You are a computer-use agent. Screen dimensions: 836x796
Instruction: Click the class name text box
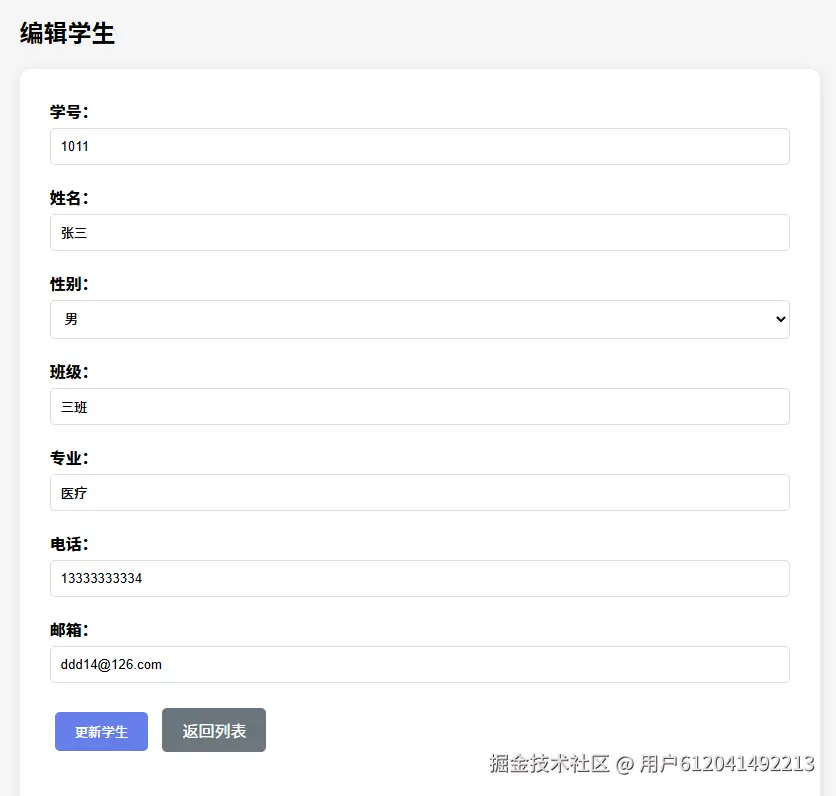(418, 406)
